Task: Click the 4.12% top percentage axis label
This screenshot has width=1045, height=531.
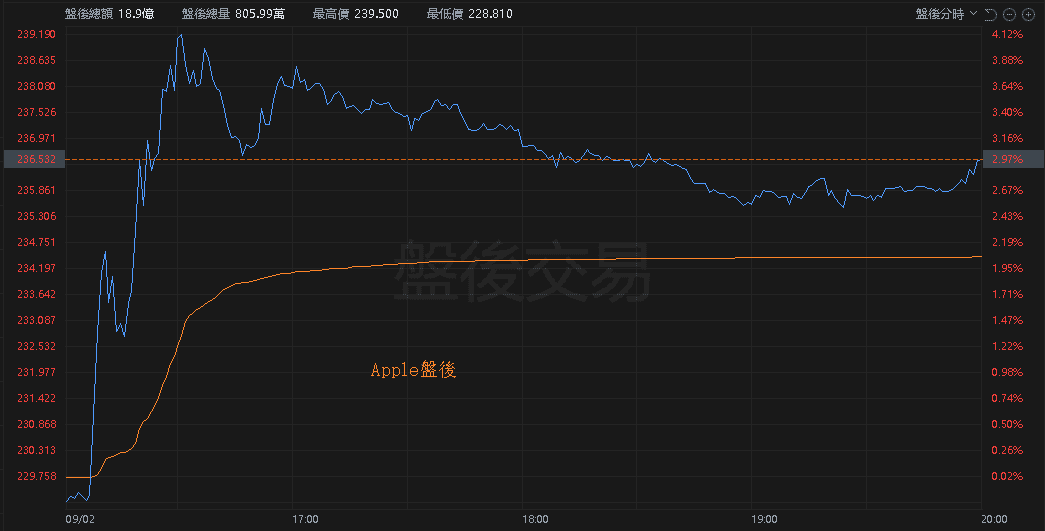Action: pyautogui.click(x=1007, y=34)
